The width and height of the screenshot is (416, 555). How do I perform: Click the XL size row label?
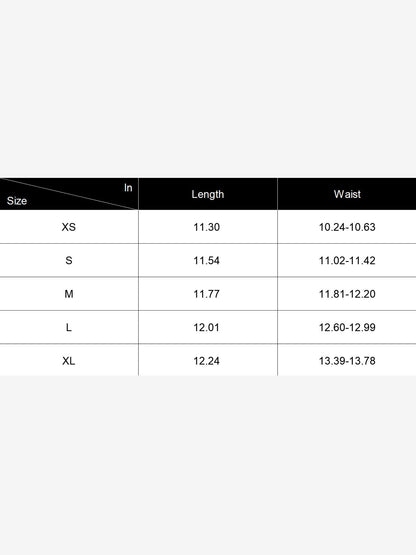69,361
